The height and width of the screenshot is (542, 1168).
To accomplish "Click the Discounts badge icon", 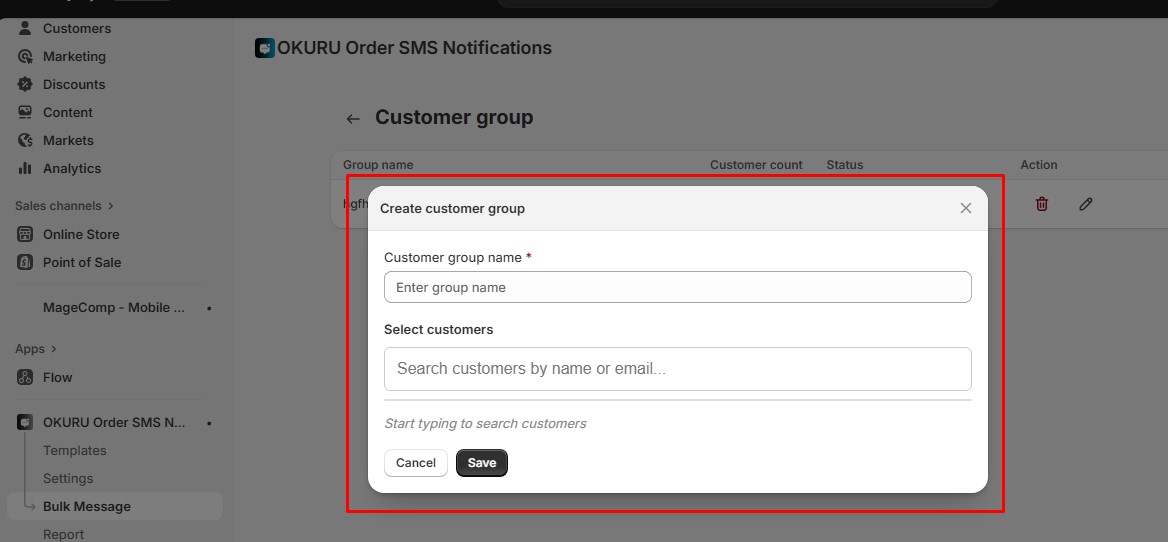I will coord(25,85).
